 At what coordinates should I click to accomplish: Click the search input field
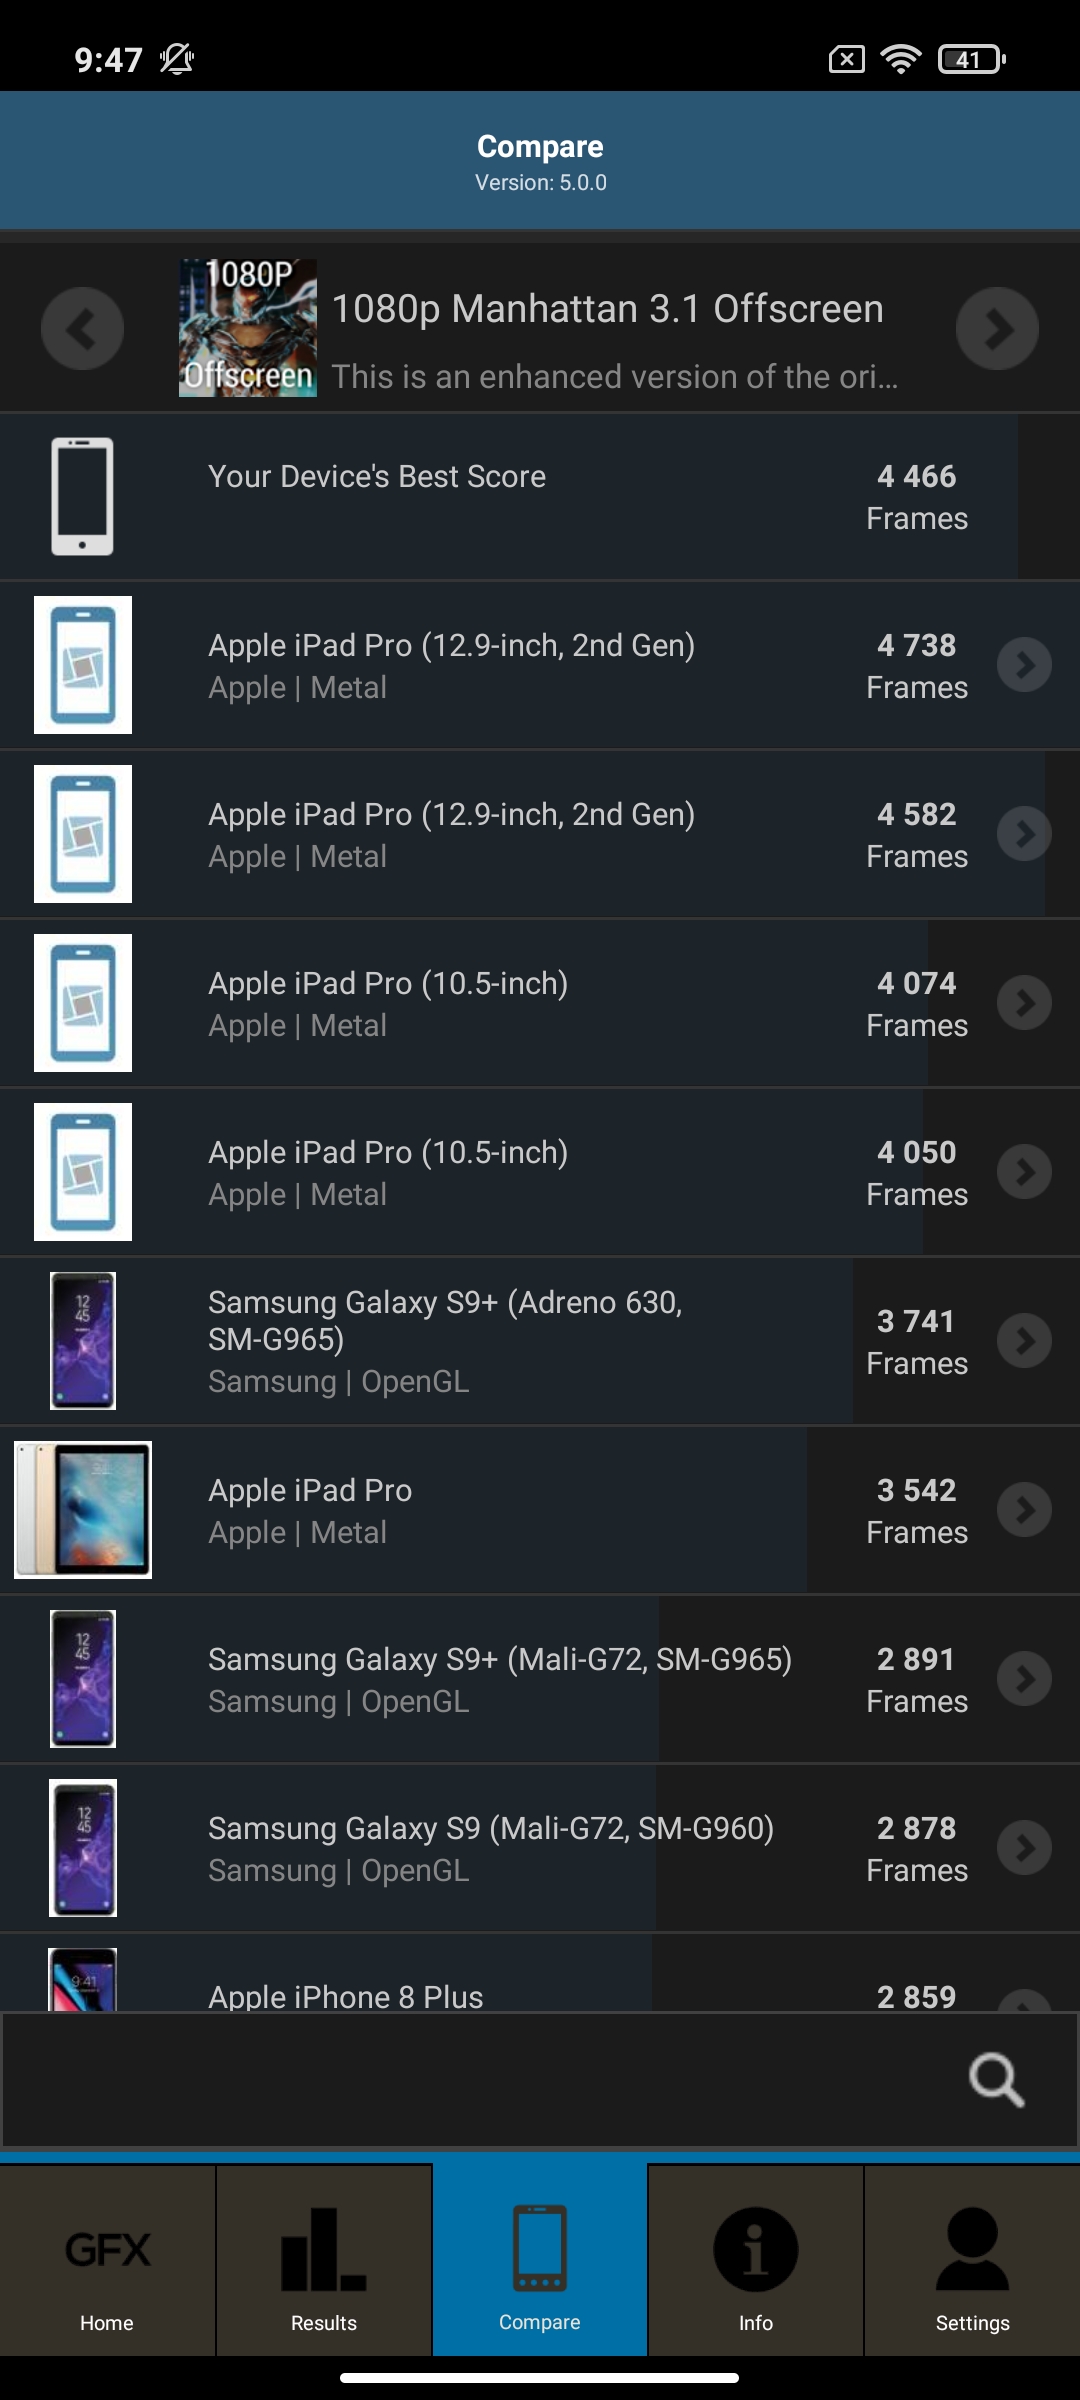pyautogui.click(x=480, y=2080)
